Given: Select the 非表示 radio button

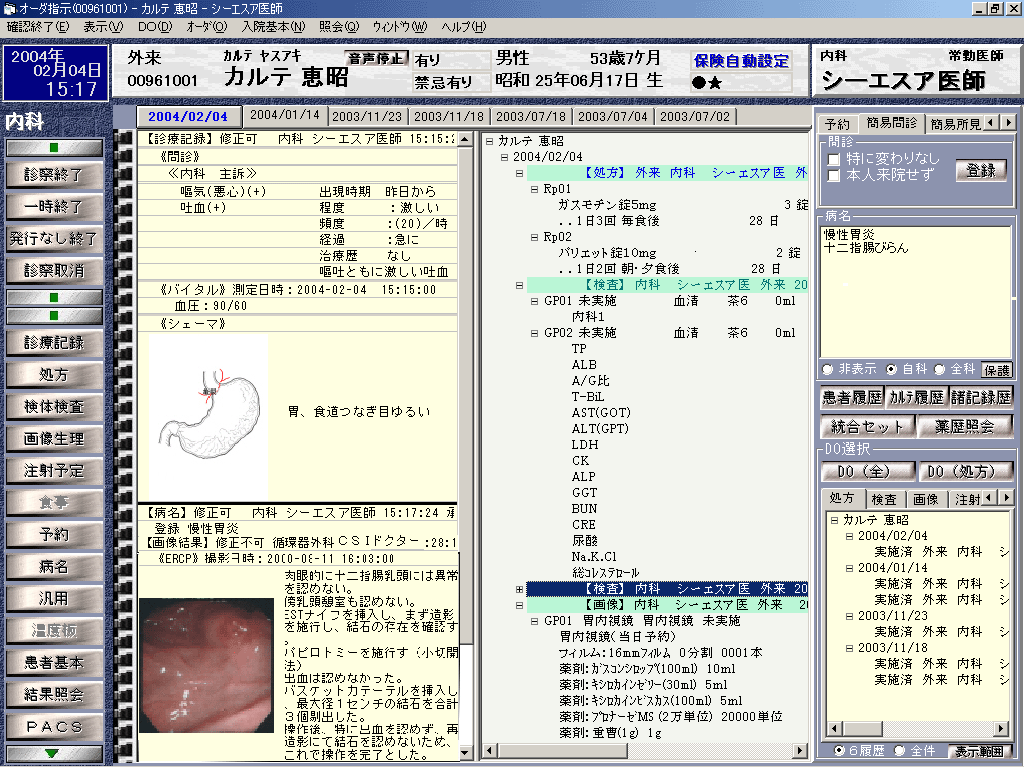Looking at the screenshot, I should point(827,369).
